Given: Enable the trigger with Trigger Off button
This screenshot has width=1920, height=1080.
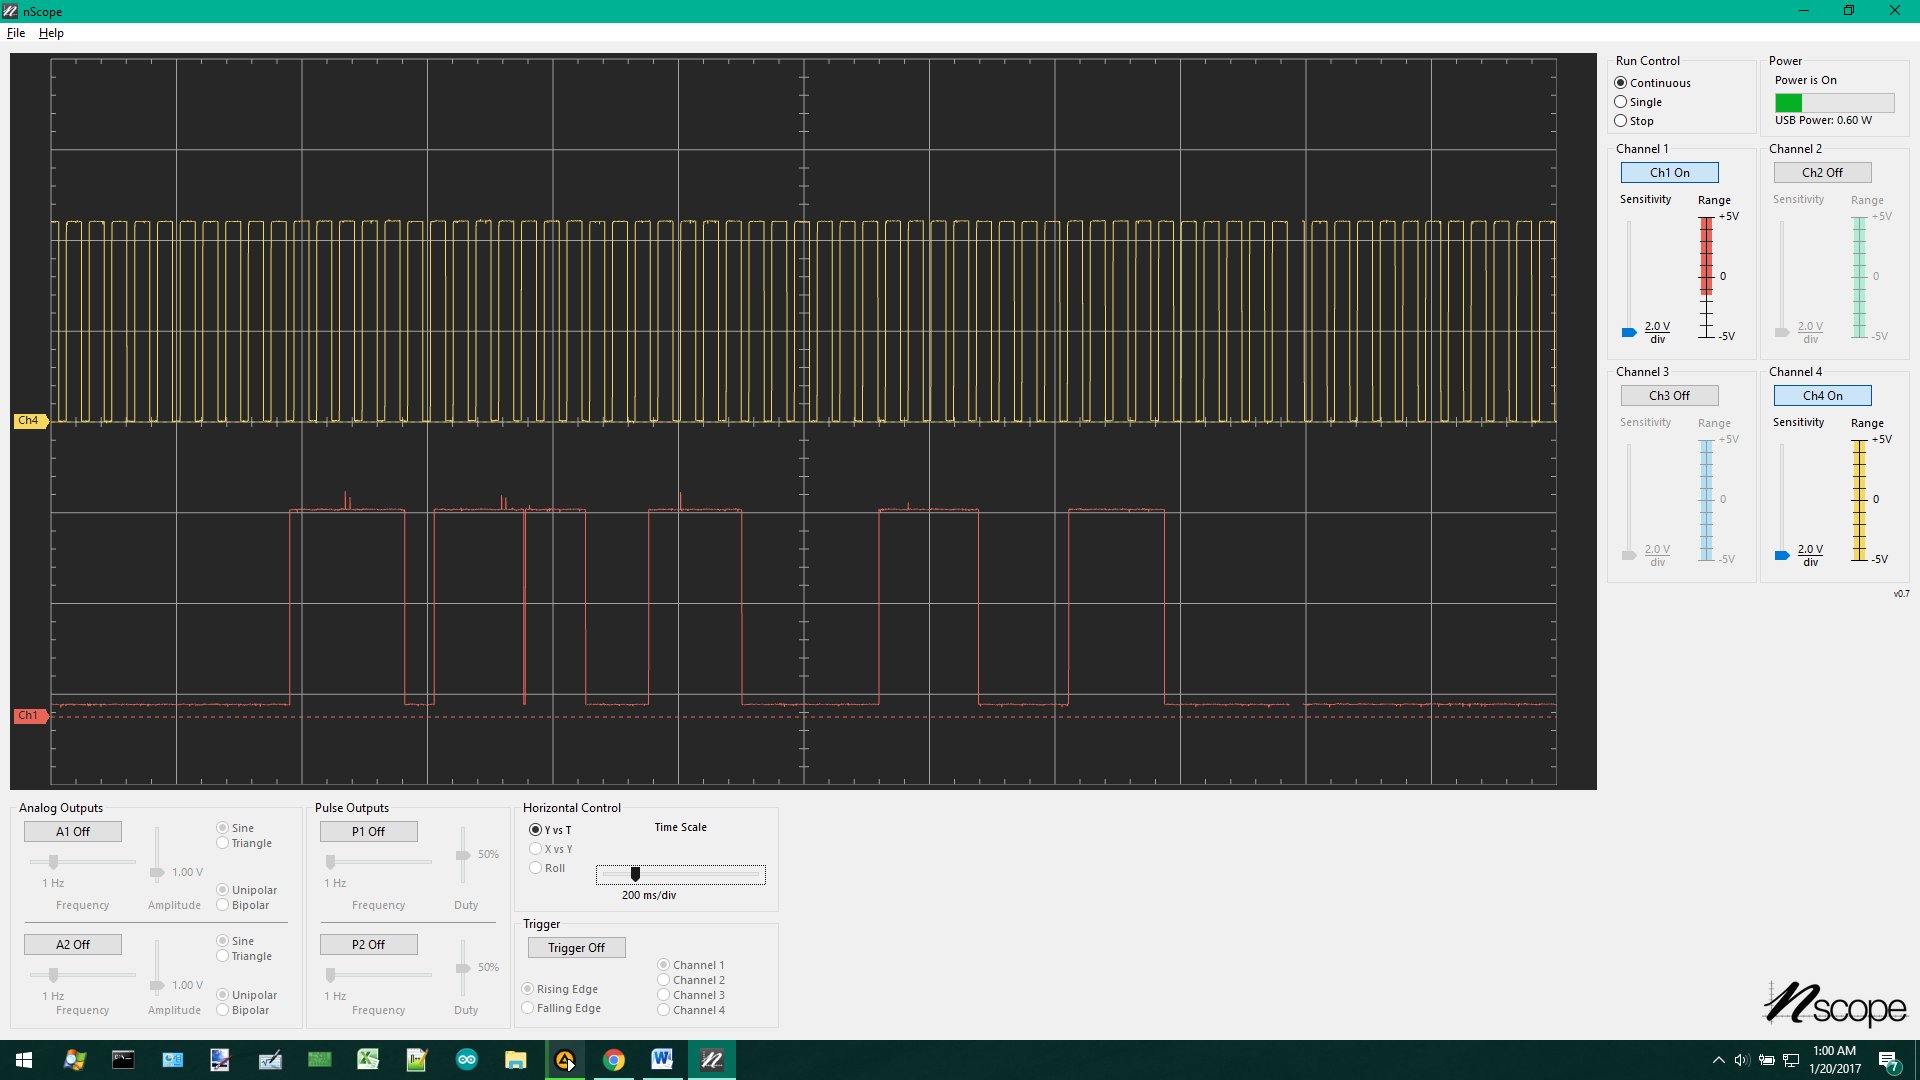Looking at the screenshot, I should [576, 947].
